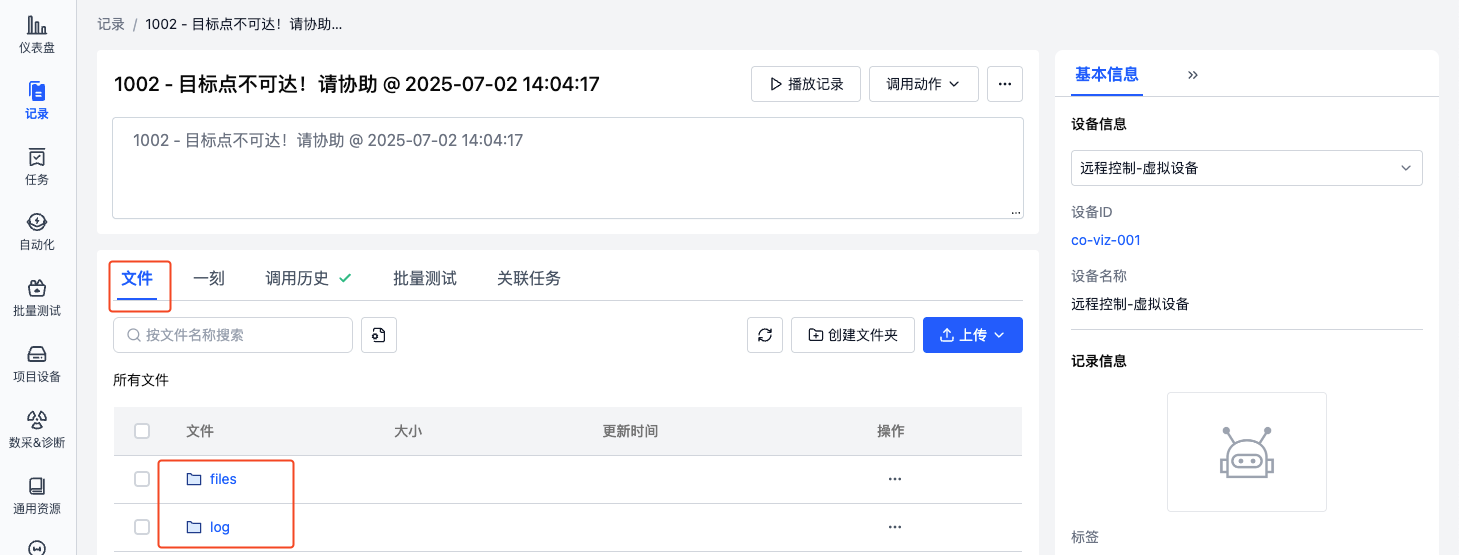Image resolution: width=1459 pixels, height=555 pixels.
Task: Open the action menu for files row
Action: [x=895, y=479]
